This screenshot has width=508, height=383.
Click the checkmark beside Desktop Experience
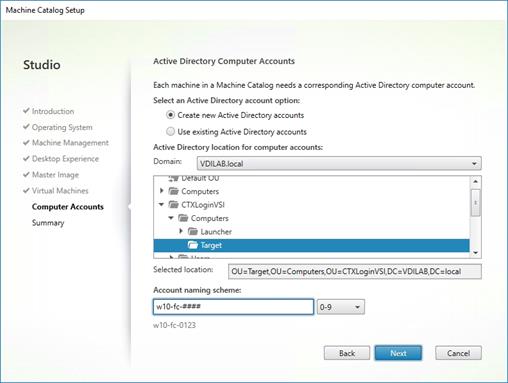coord(26,158)
